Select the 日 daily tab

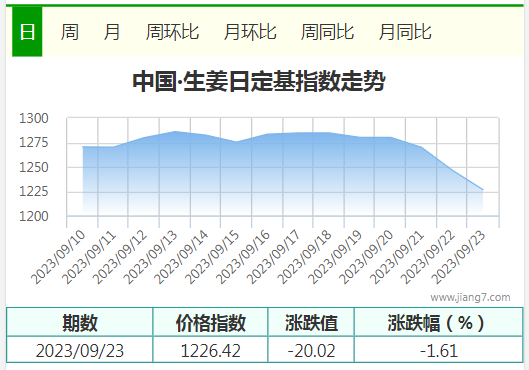27,32
